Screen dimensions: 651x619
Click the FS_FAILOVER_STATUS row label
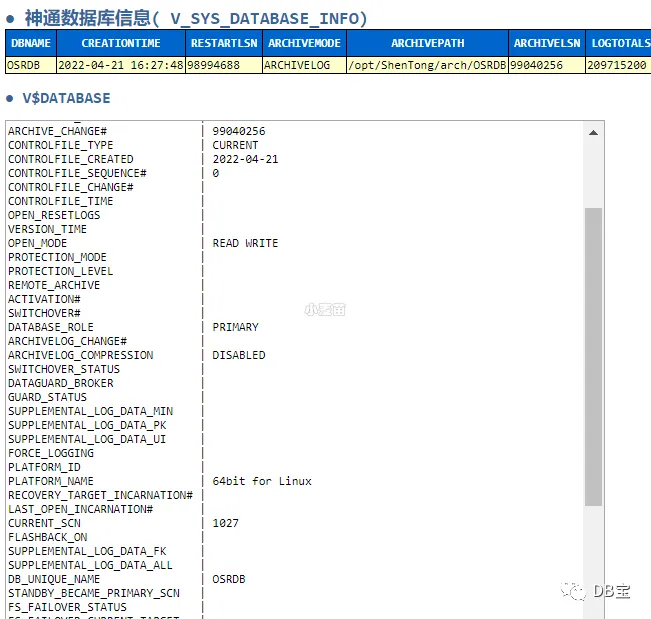point(67,607)
